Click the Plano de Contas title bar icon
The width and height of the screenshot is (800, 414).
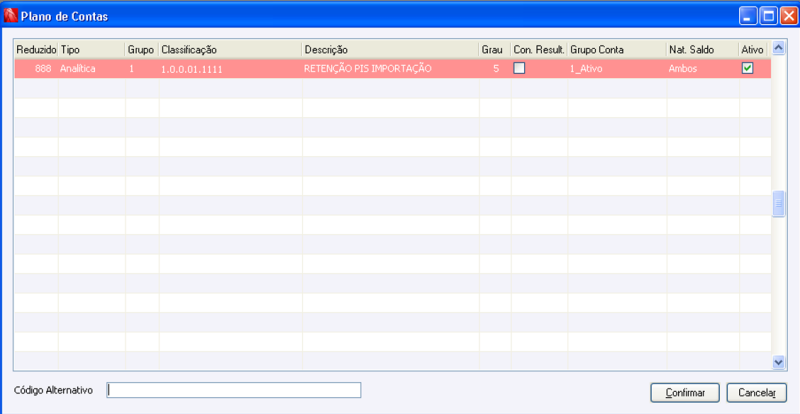(x=10, y=16)
